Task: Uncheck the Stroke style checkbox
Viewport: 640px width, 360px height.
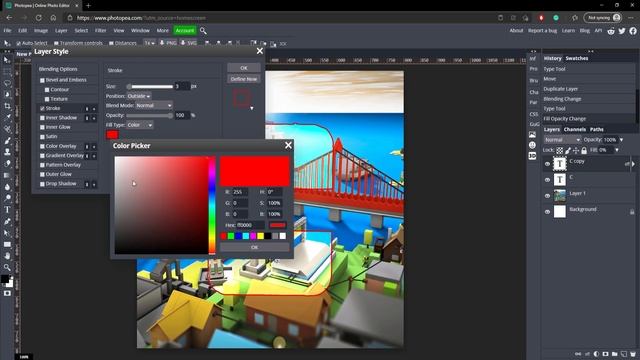Action: point(42,109)
